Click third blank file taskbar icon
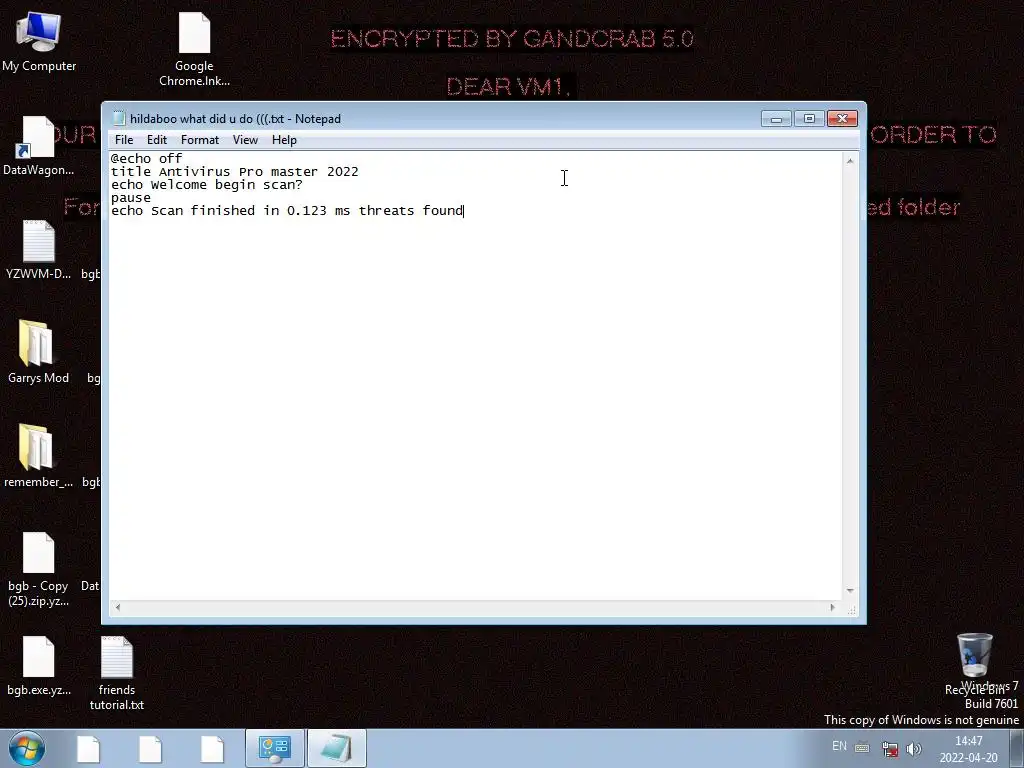 pos(212,748)
